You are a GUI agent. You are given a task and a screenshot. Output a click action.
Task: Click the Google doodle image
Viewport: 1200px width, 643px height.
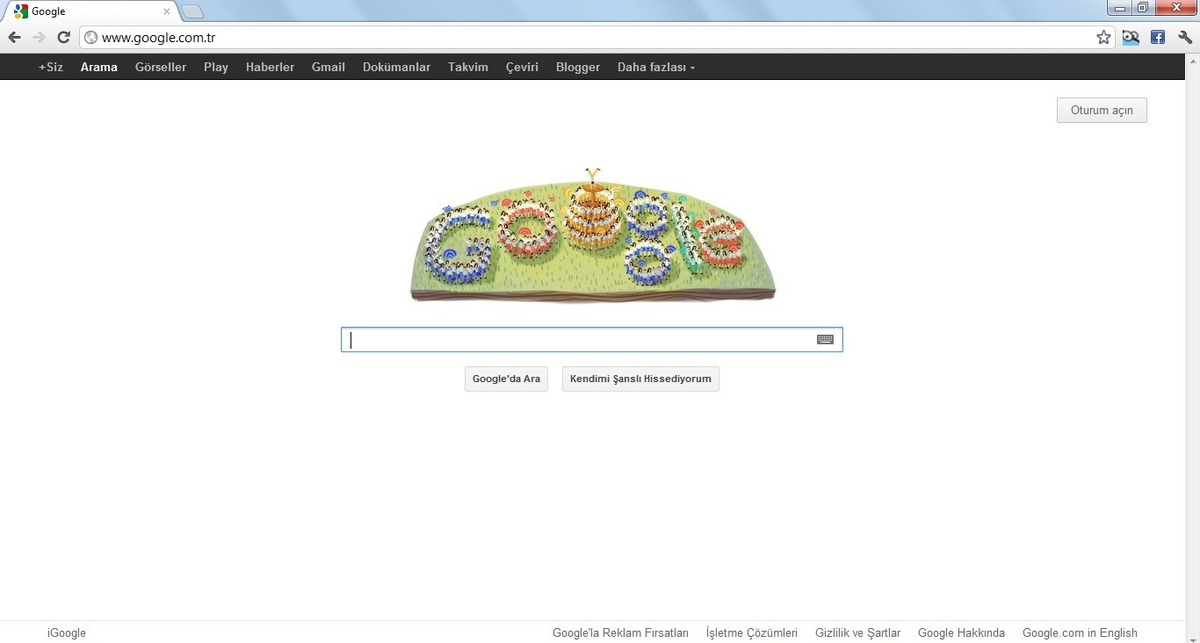coord(592,234)
